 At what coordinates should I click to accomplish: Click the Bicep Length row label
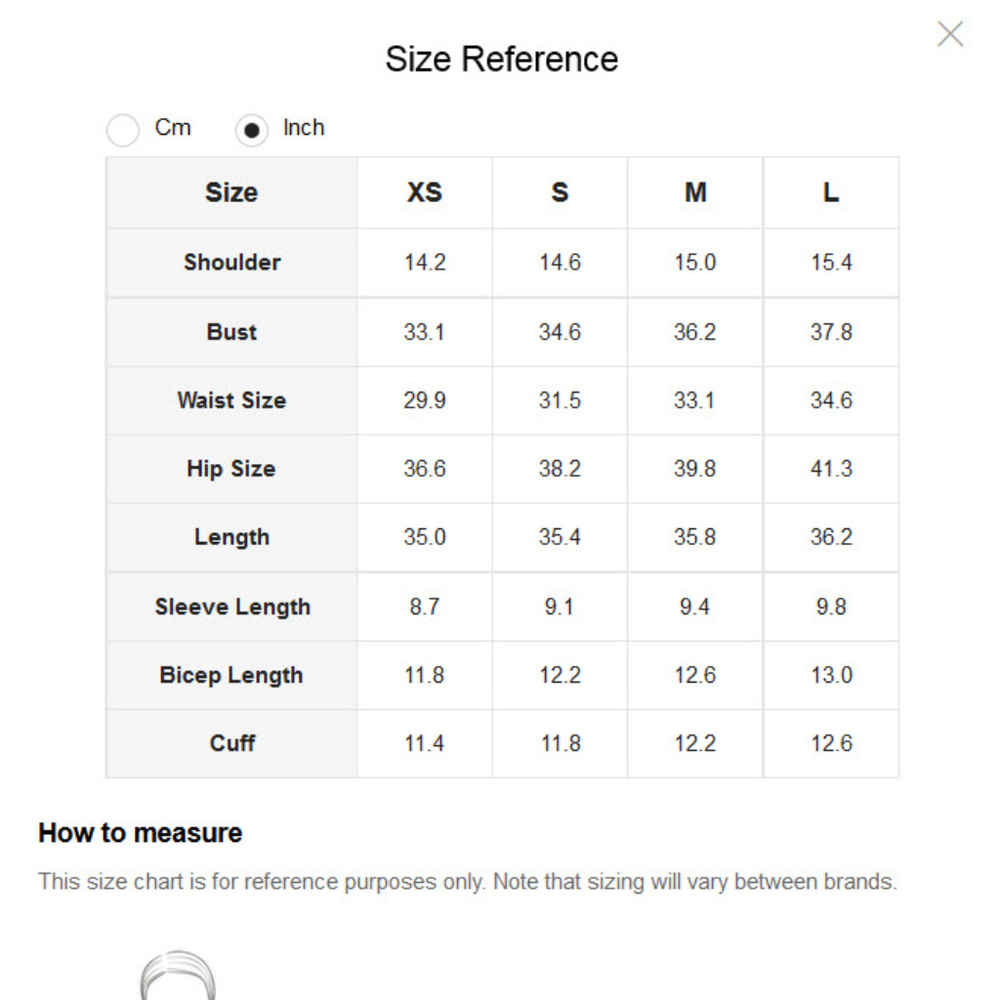232,675
